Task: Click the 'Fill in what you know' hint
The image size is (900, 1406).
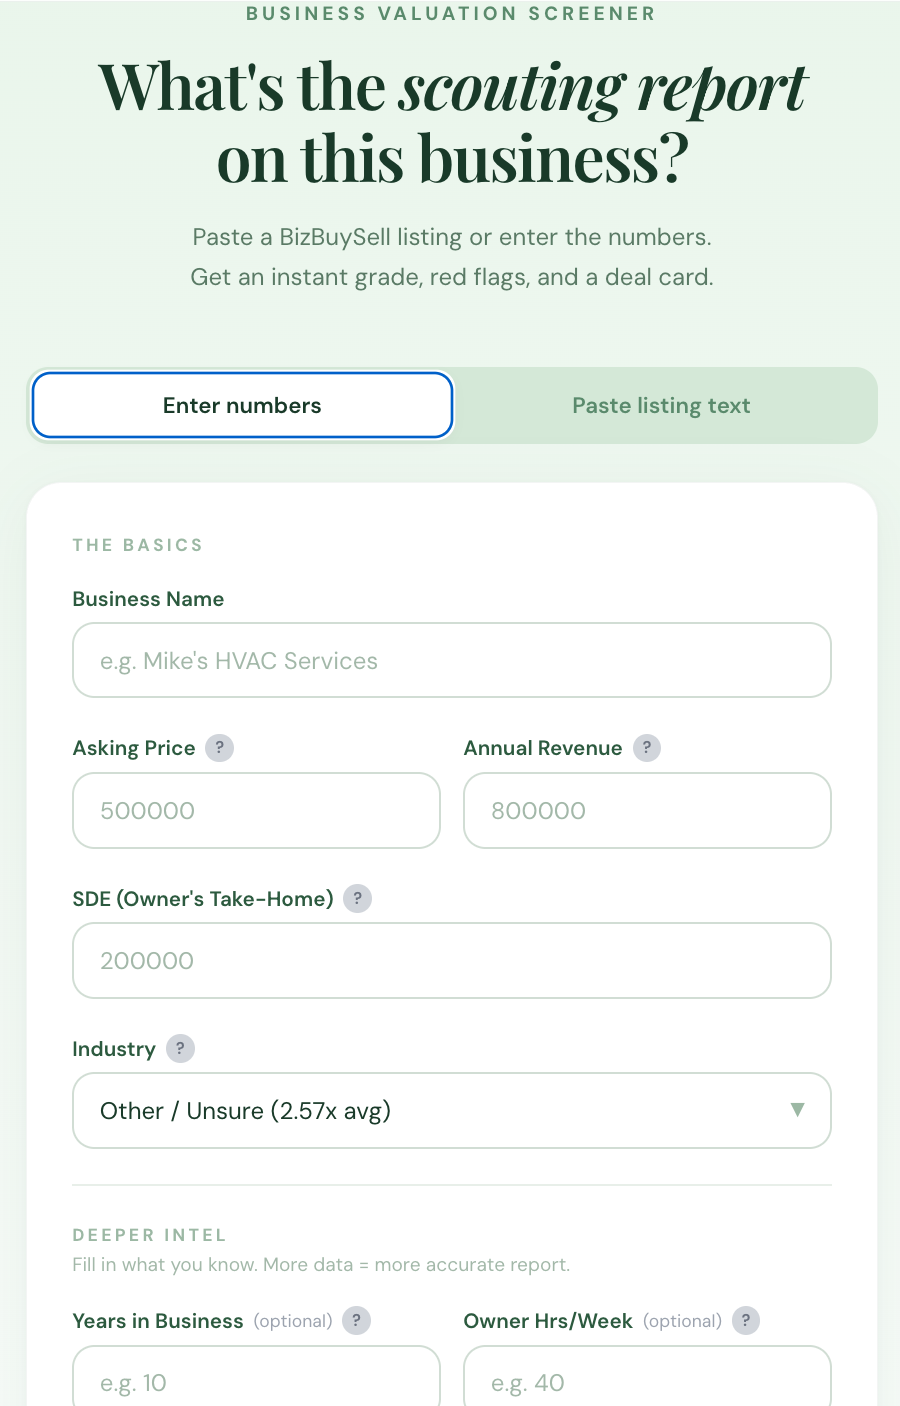Action: click(321, 1265)
